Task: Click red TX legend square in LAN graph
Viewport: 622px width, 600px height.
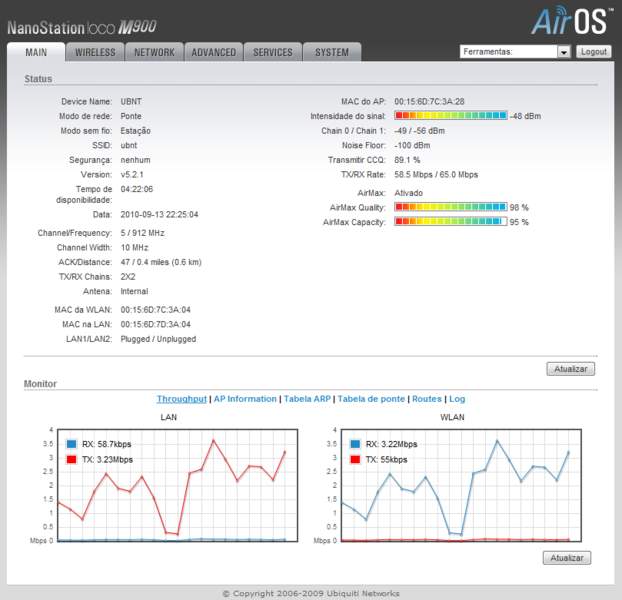Action: [x=71, y=459]
